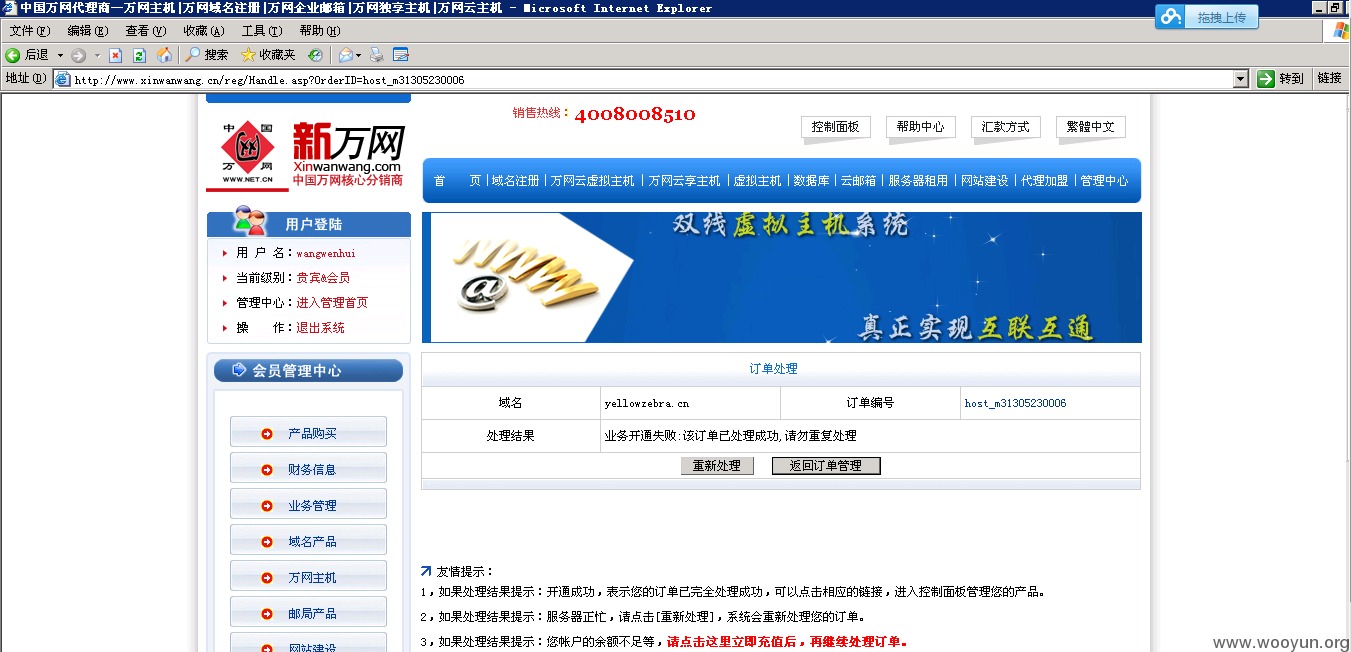Open 虚拟主机 navigation item
This screenshot has width=1351, height=652.
pos(757,181)
